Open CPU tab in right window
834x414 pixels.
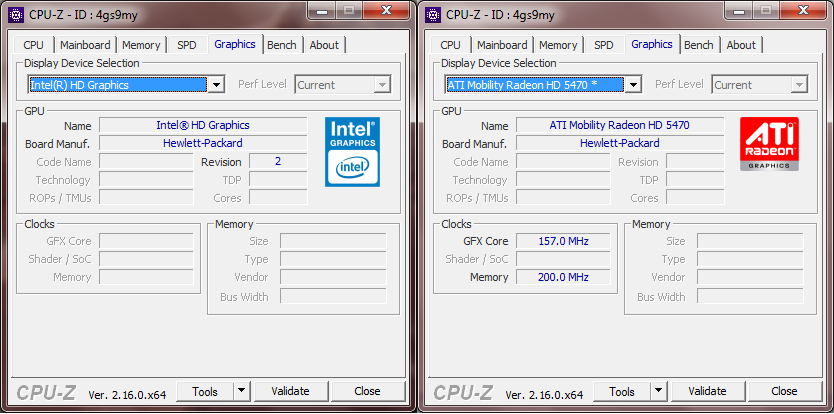(x=451, y=45)
